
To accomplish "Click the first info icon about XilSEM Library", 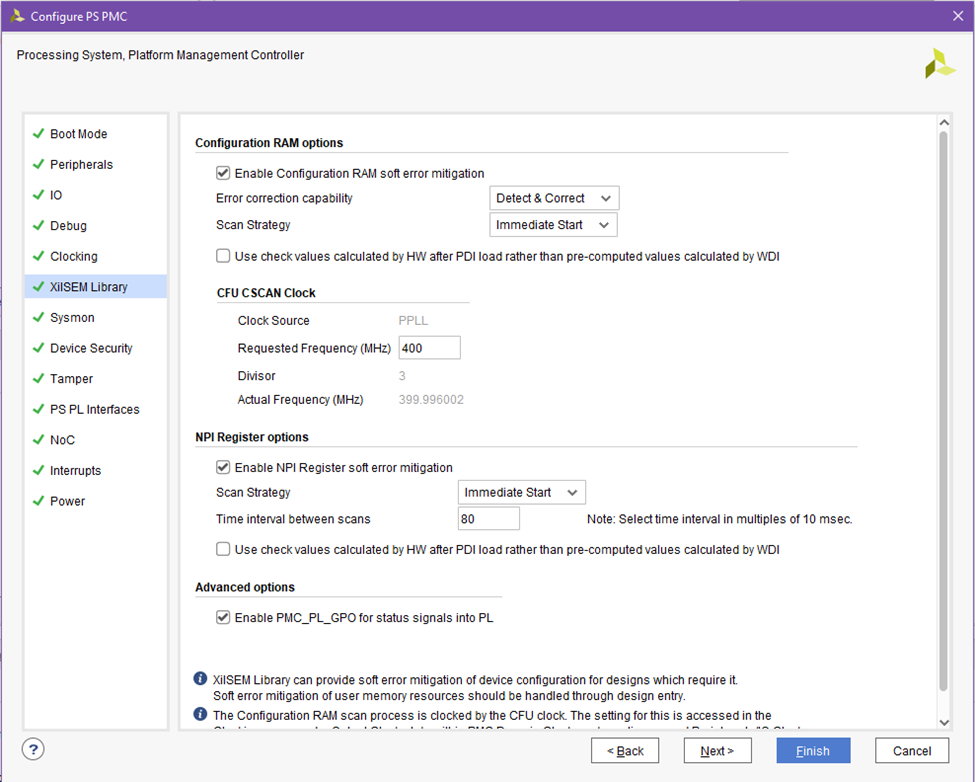I will pos(201,679).
